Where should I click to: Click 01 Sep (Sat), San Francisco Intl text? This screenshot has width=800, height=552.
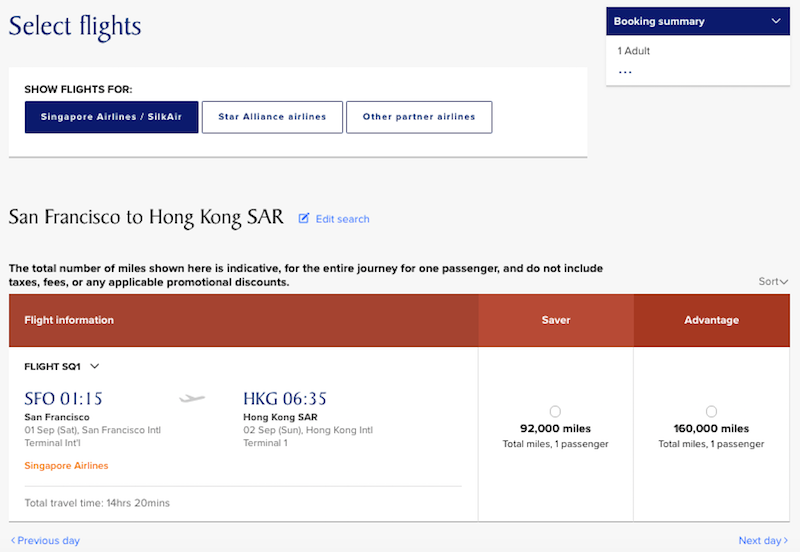click(x=92, y=430)
